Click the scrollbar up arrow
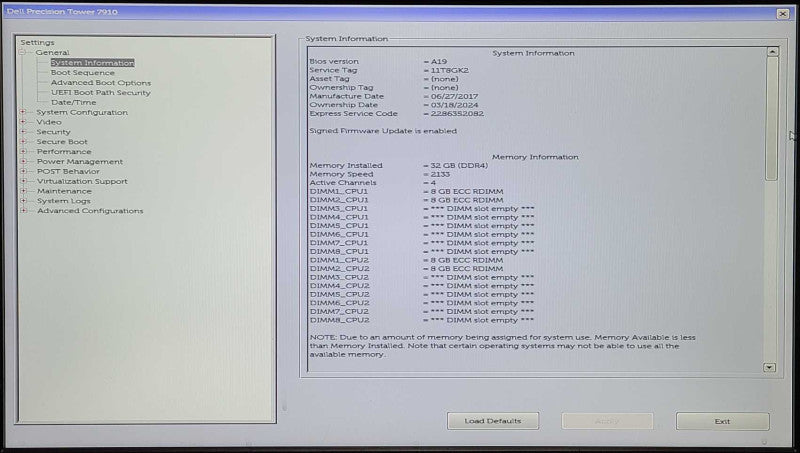This screenshot has width=800, height=453. tap(772, 52)
